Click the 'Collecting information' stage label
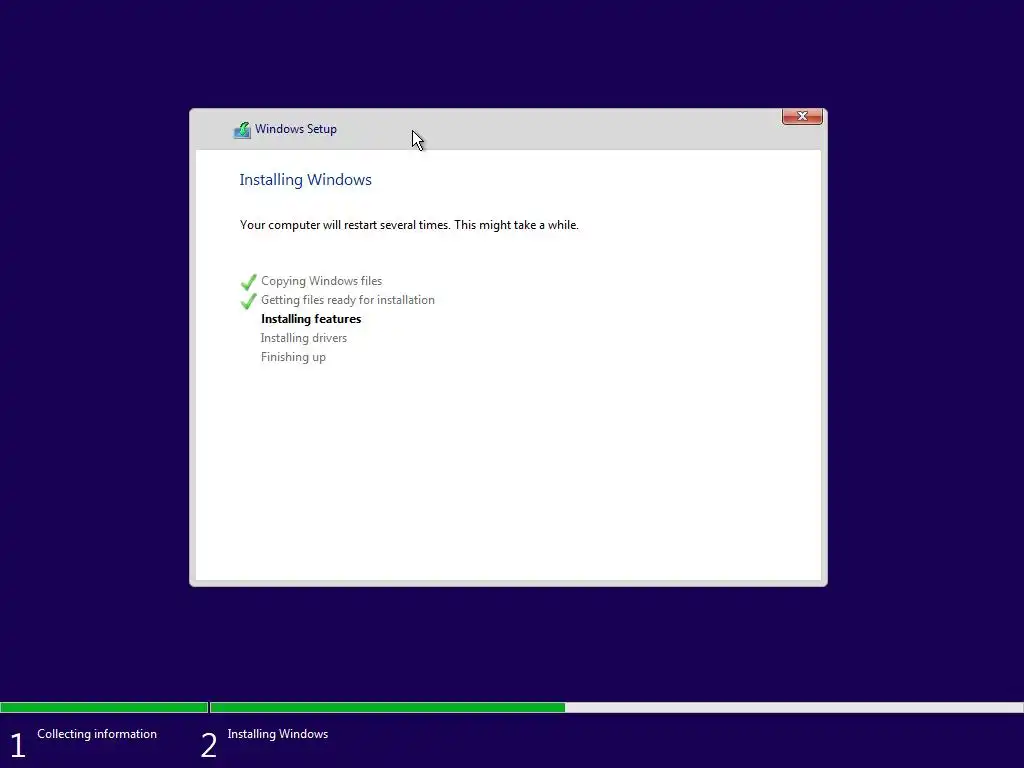1024x768 pixels. (97, 734)
